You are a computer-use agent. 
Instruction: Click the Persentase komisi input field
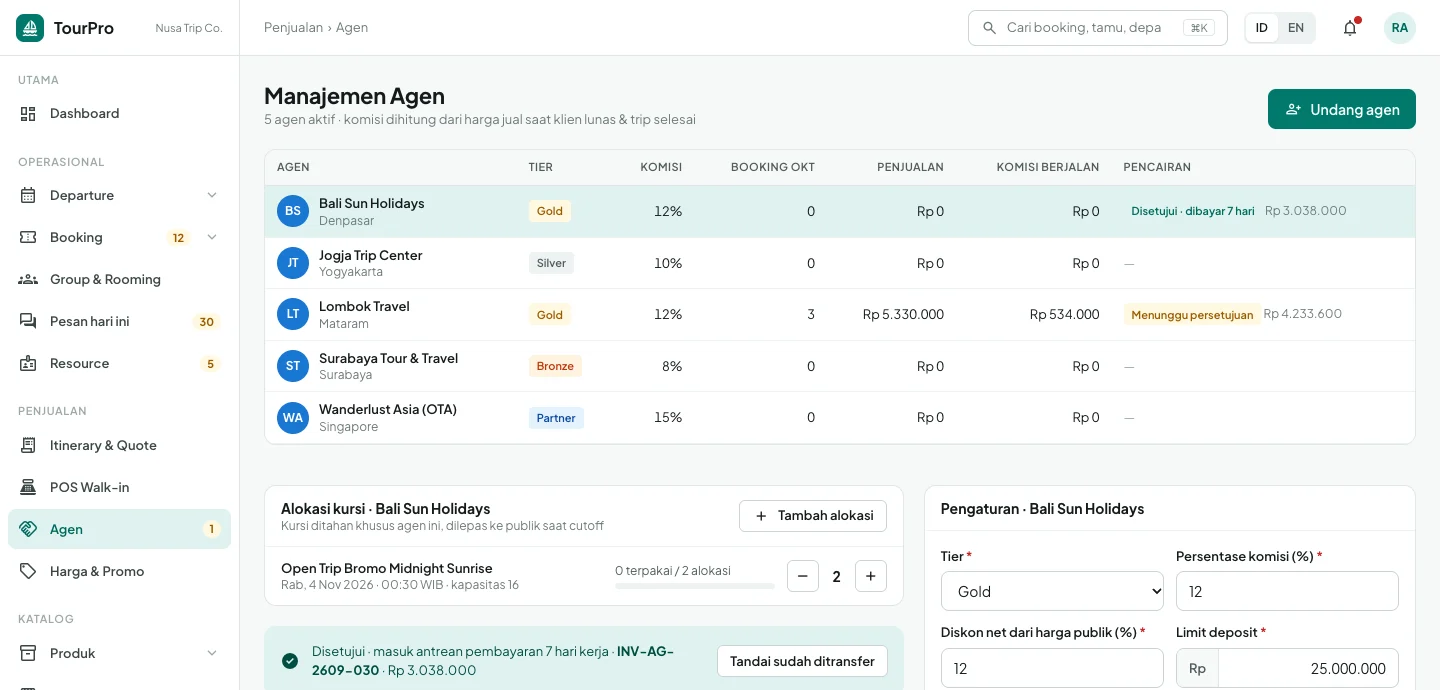[x=1287, y=591]
